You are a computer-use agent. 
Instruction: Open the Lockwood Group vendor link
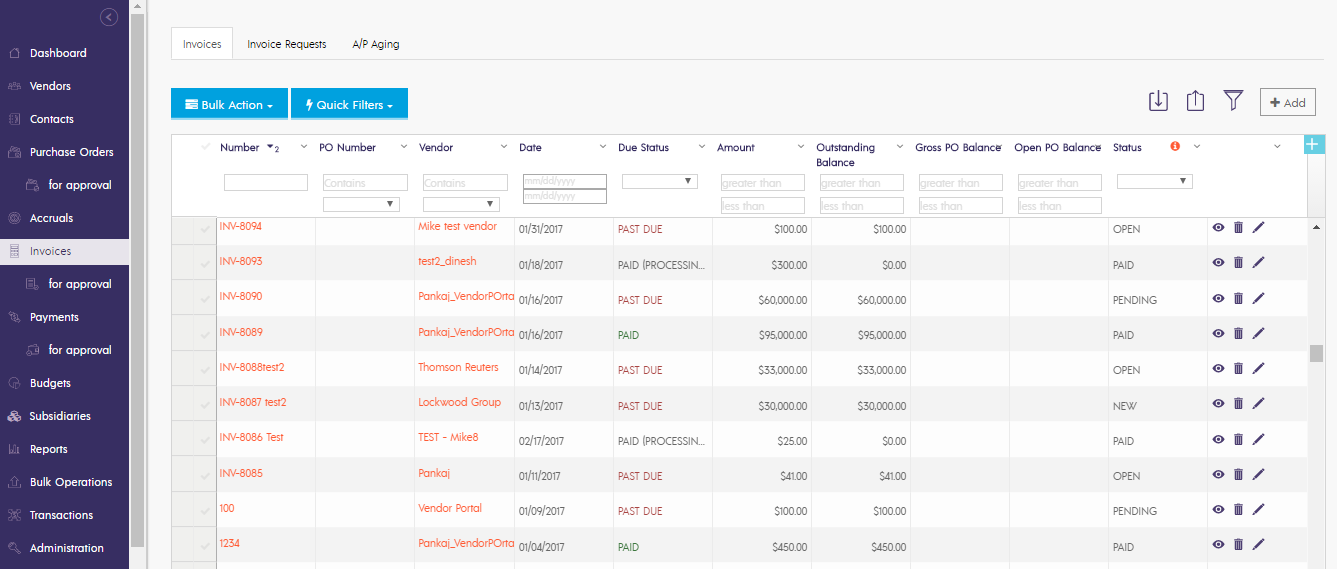coord(459,402)
